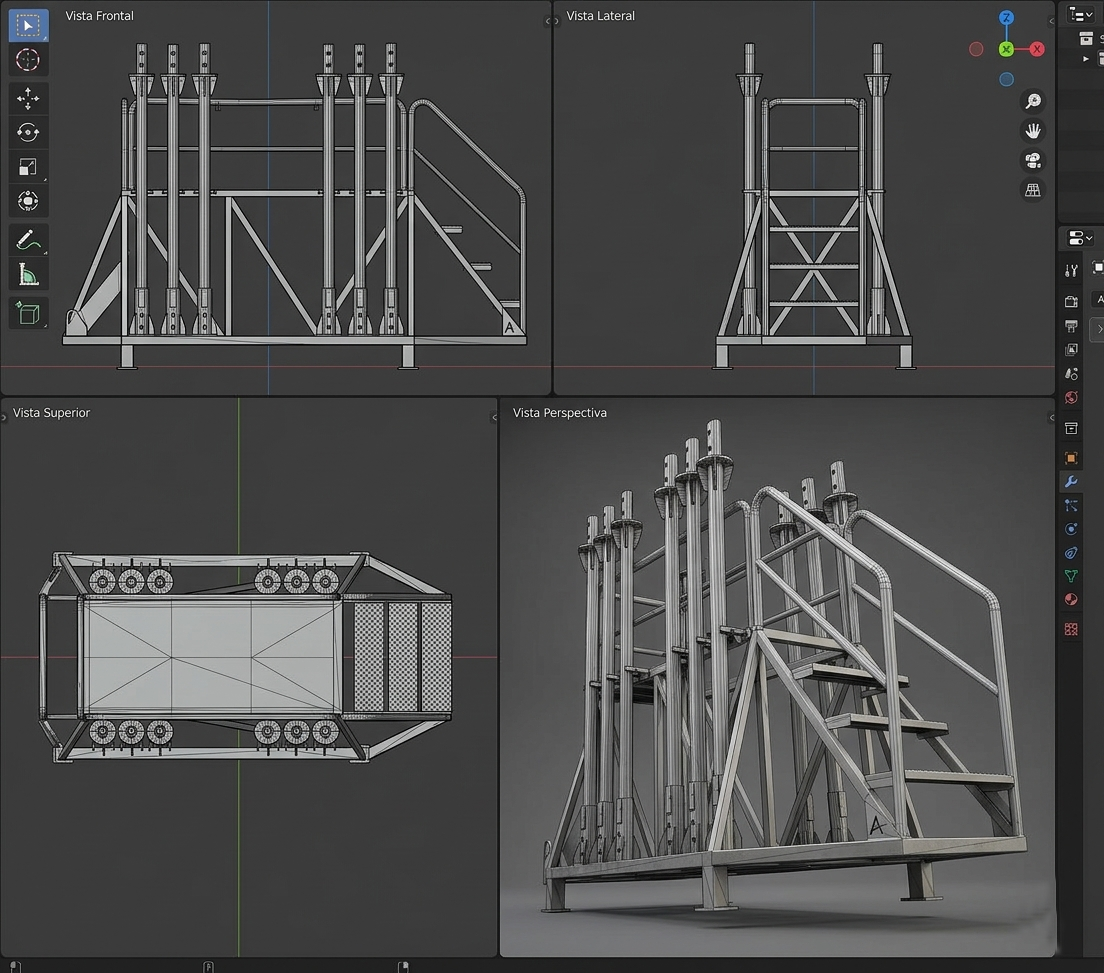
Task: Pick the Rotate tool
Action: (x=28, y=132)
